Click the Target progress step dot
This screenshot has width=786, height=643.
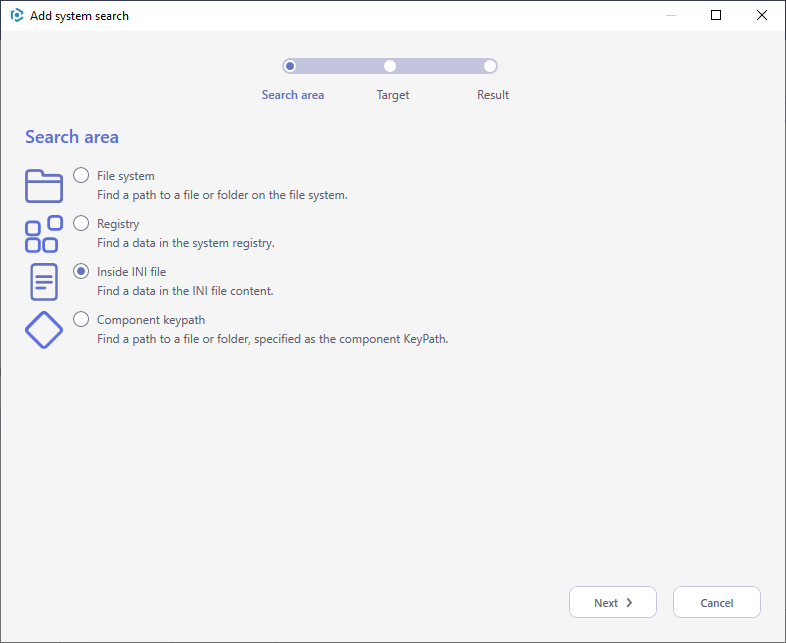click(x=390, y=66)
